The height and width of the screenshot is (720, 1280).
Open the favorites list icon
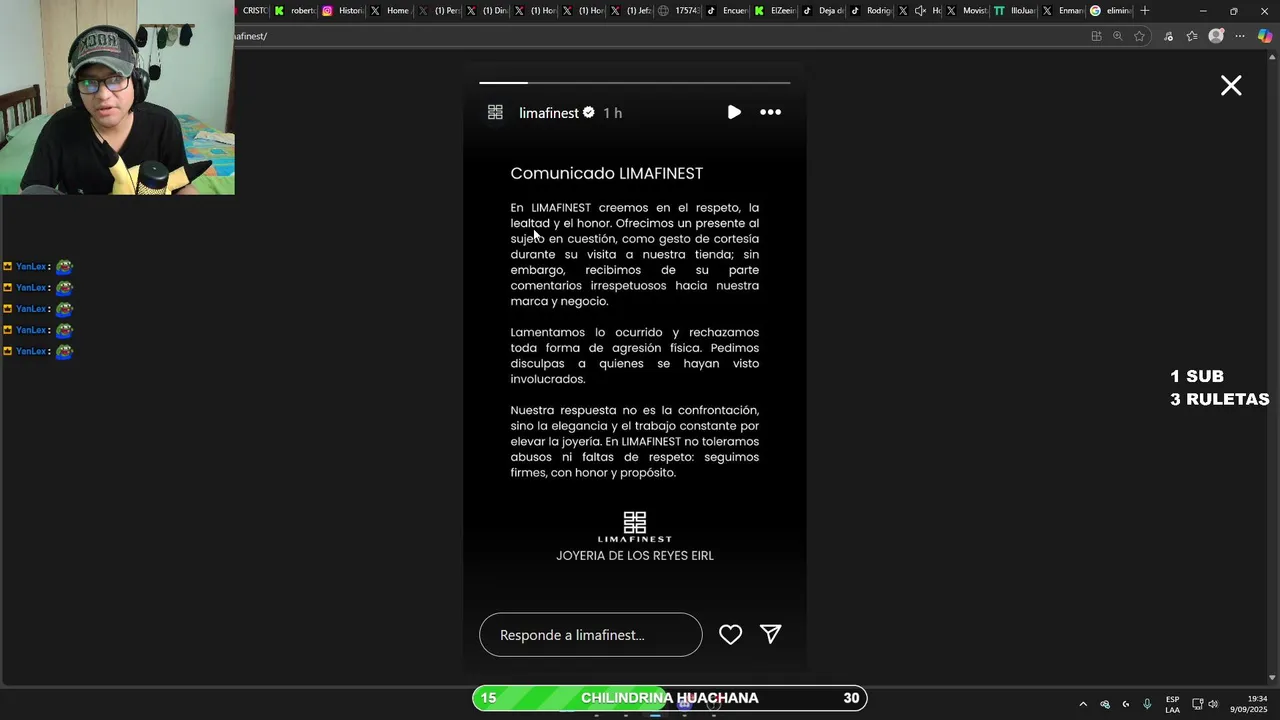pos(1192,36)
